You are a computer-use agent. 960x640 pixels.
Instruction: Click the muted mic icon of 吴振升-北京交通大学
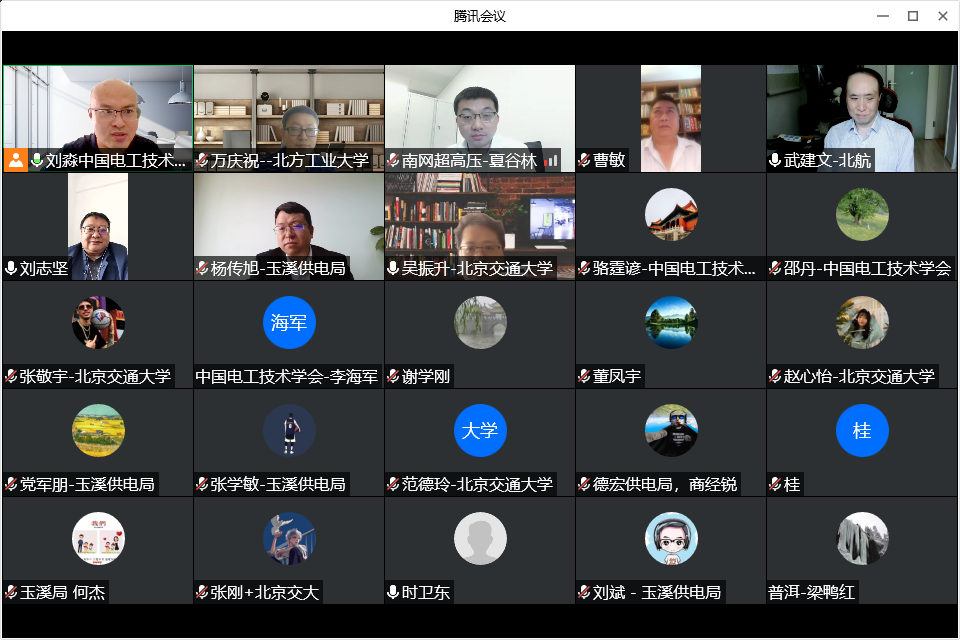(393, 268)
